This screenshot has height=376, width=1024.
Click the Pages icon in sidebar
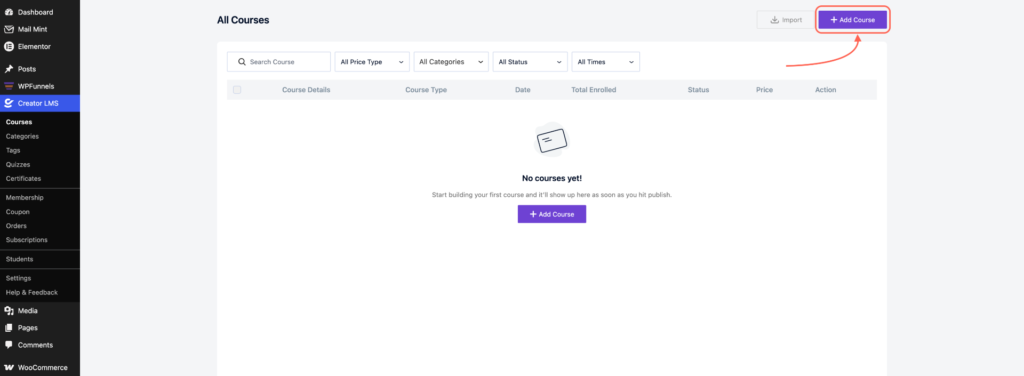[9, 328]
